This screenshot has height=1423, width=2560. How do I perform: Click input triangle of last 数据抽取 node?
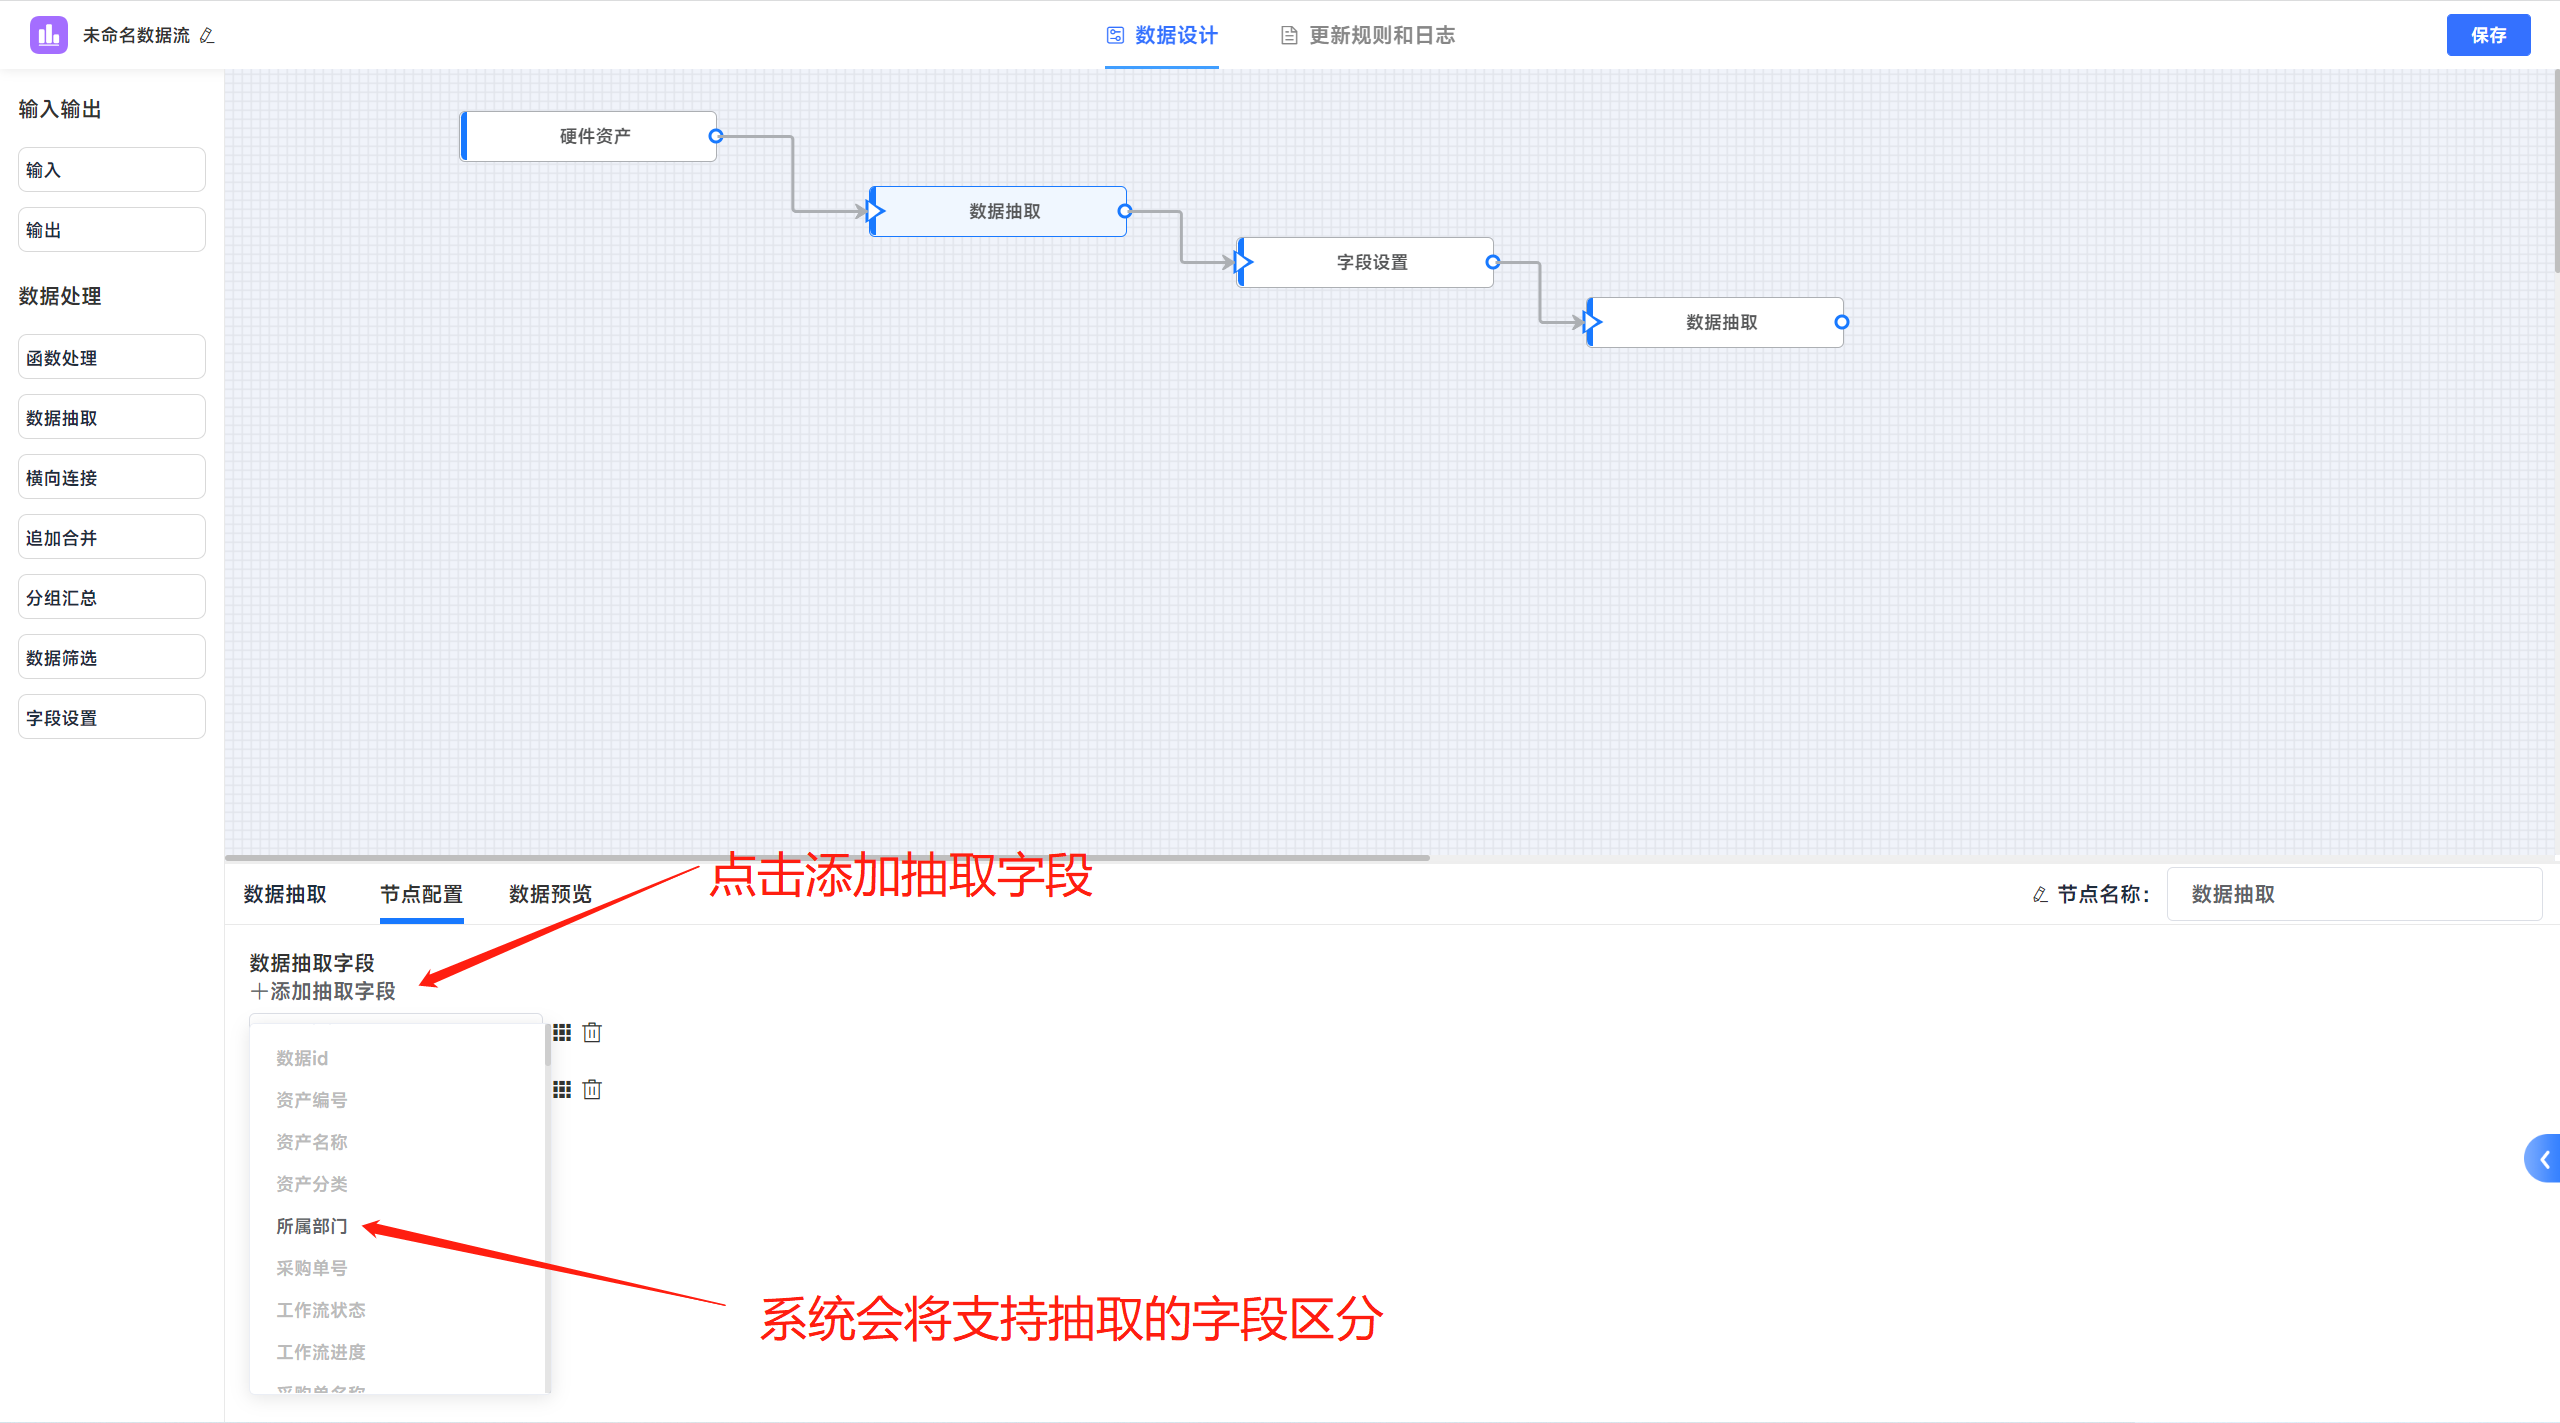point(1593,322)
